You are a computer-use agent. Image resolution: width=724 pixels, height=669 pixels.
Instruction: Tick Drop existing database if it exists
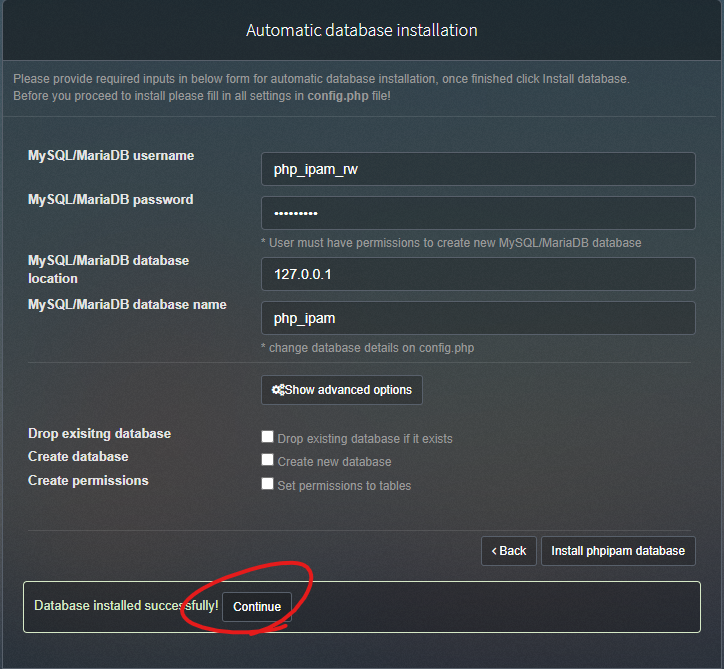click(267, 437)
